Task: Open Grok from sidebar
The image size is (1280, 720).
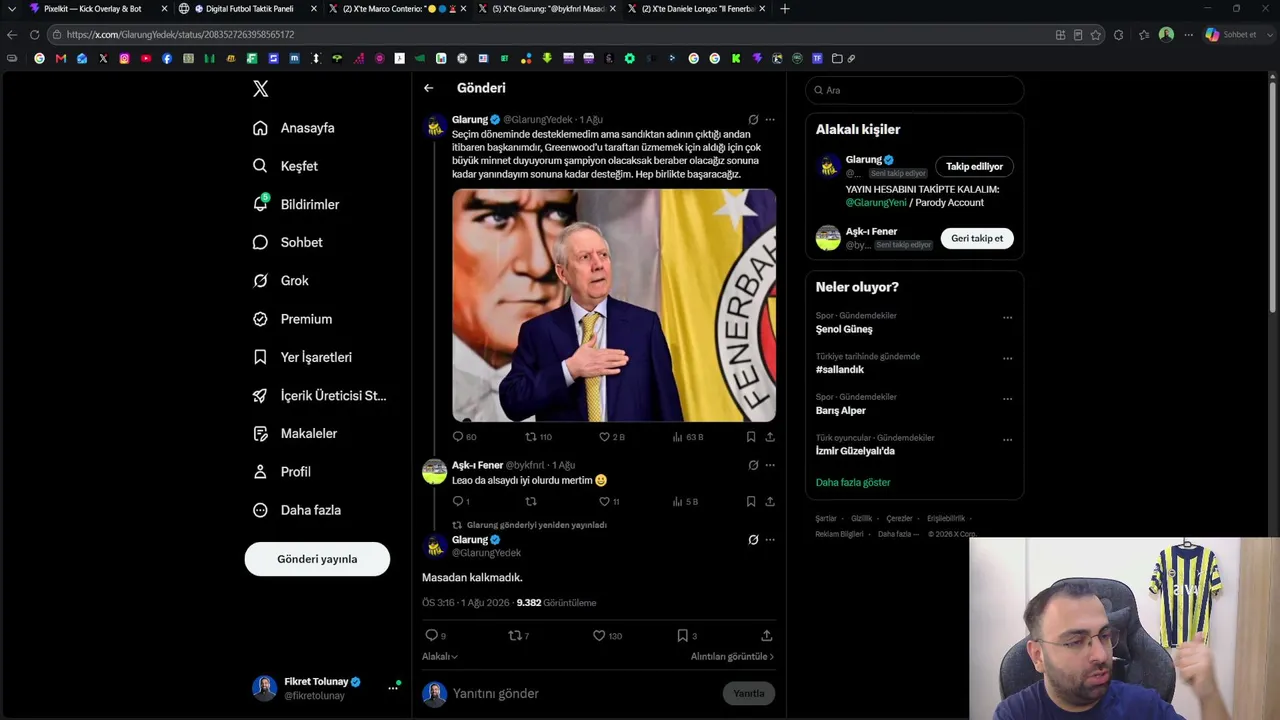Action: (x=281, y=281)
